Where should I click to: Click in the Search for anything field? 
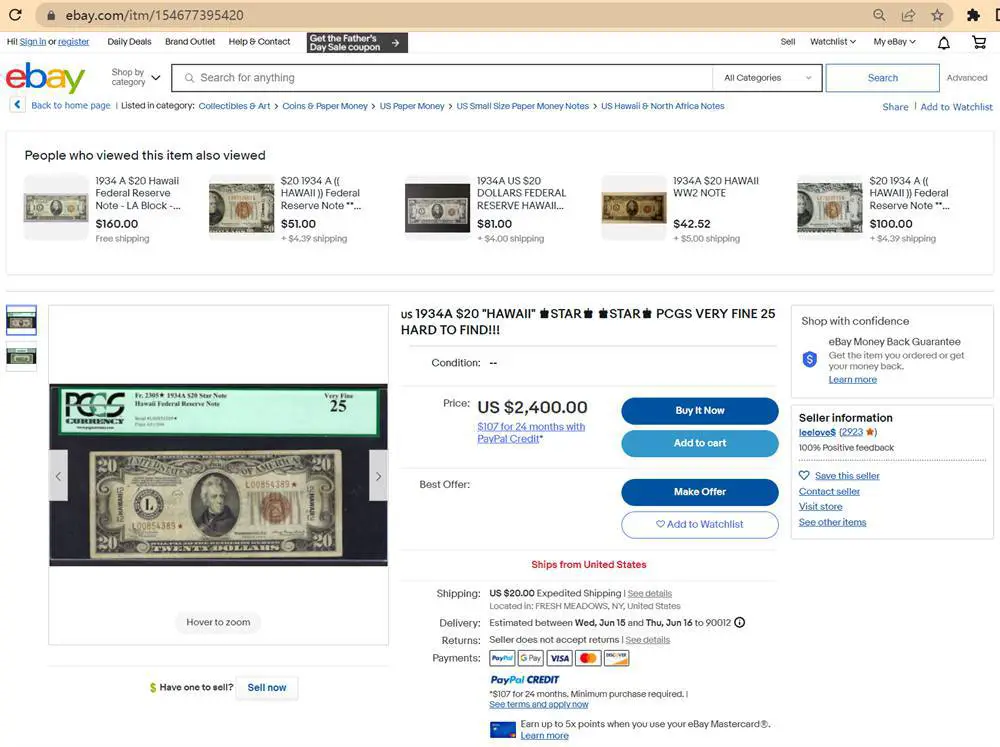tap(442, 78)
